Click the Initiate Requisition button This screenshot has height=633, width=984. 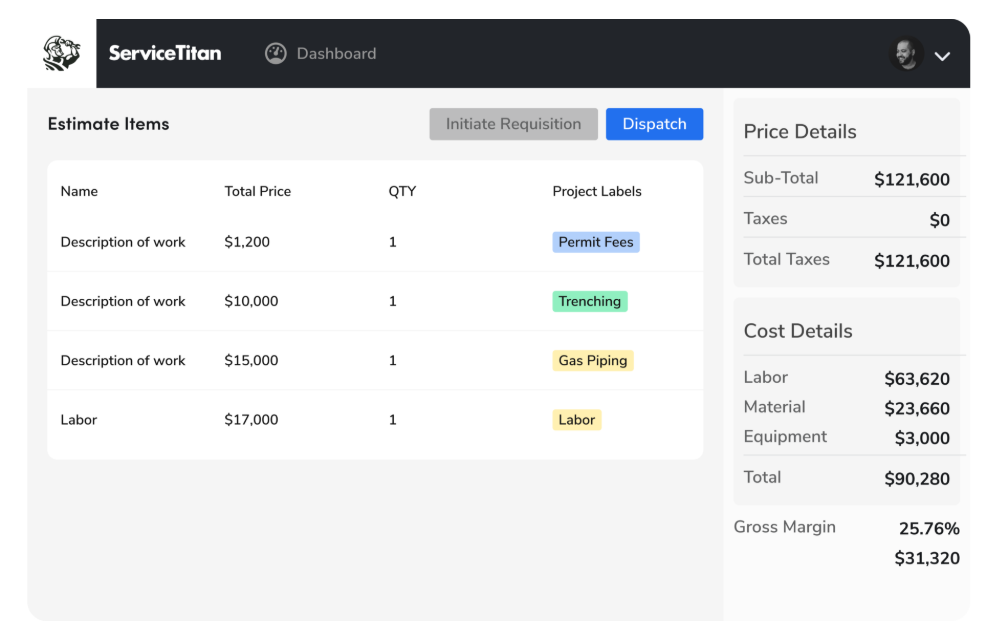point(513,124)
